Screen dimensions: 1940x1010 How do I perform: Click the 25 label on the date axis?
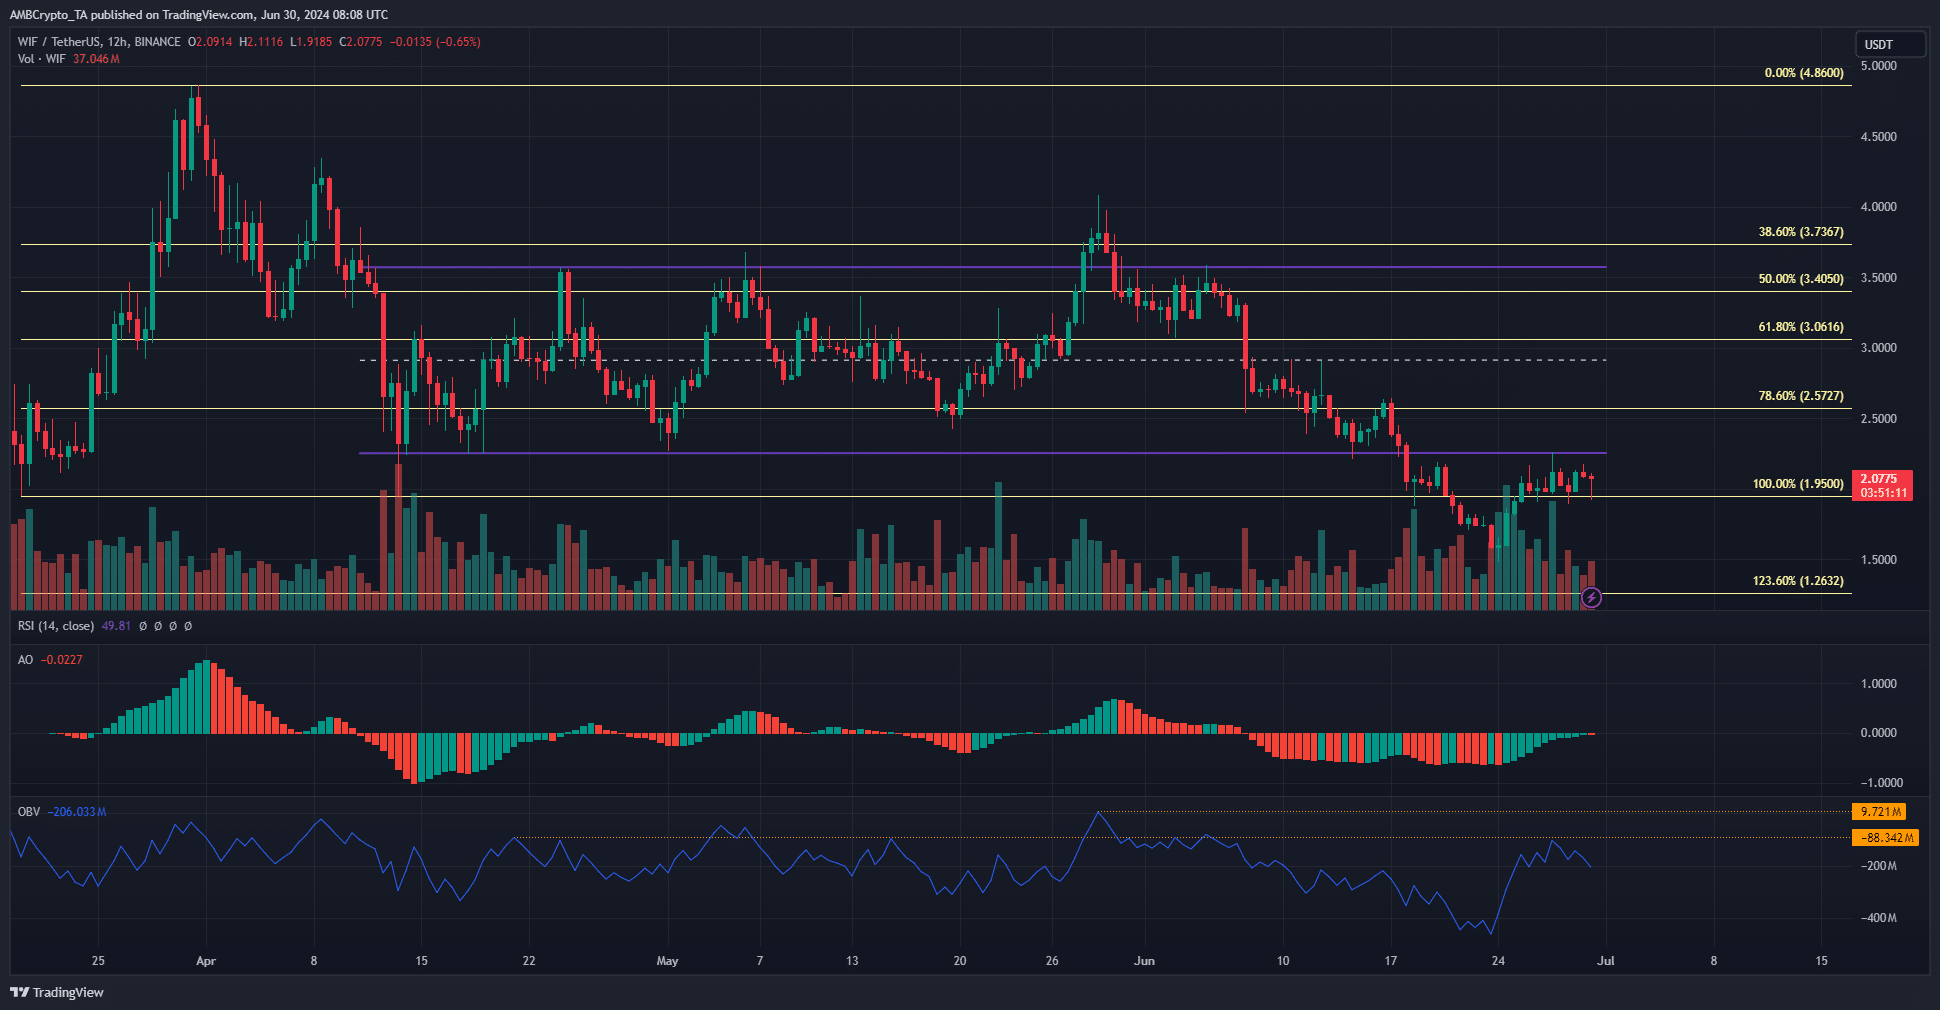tap(98, 961)
